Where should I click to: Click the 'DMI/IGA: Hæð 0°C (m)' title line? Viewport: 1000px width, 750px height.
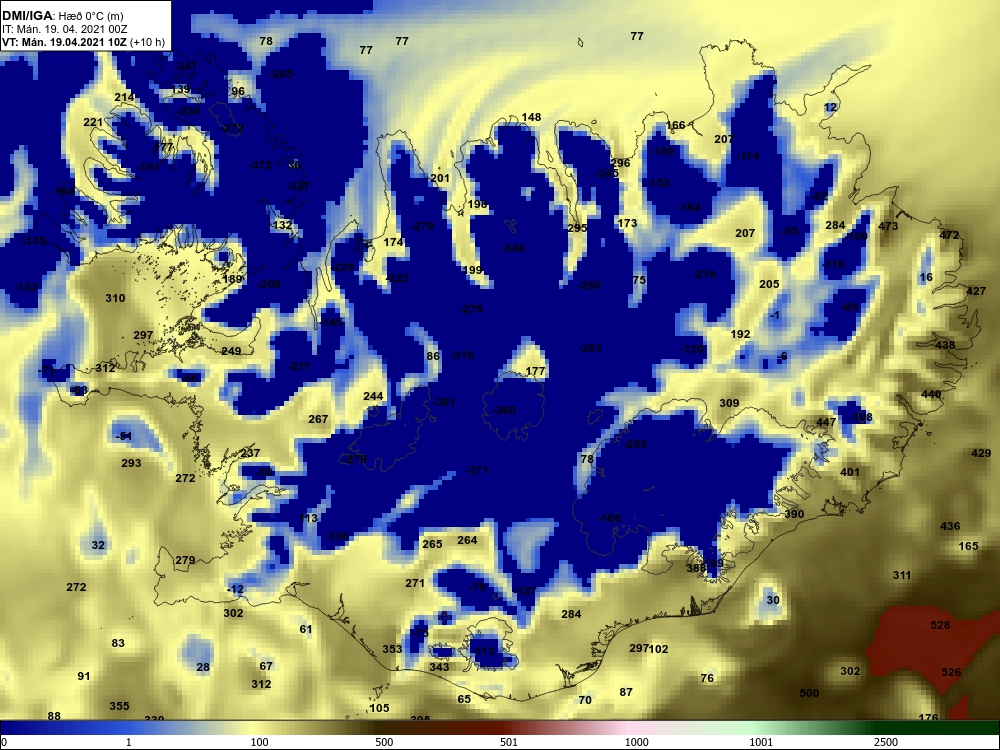62,16
